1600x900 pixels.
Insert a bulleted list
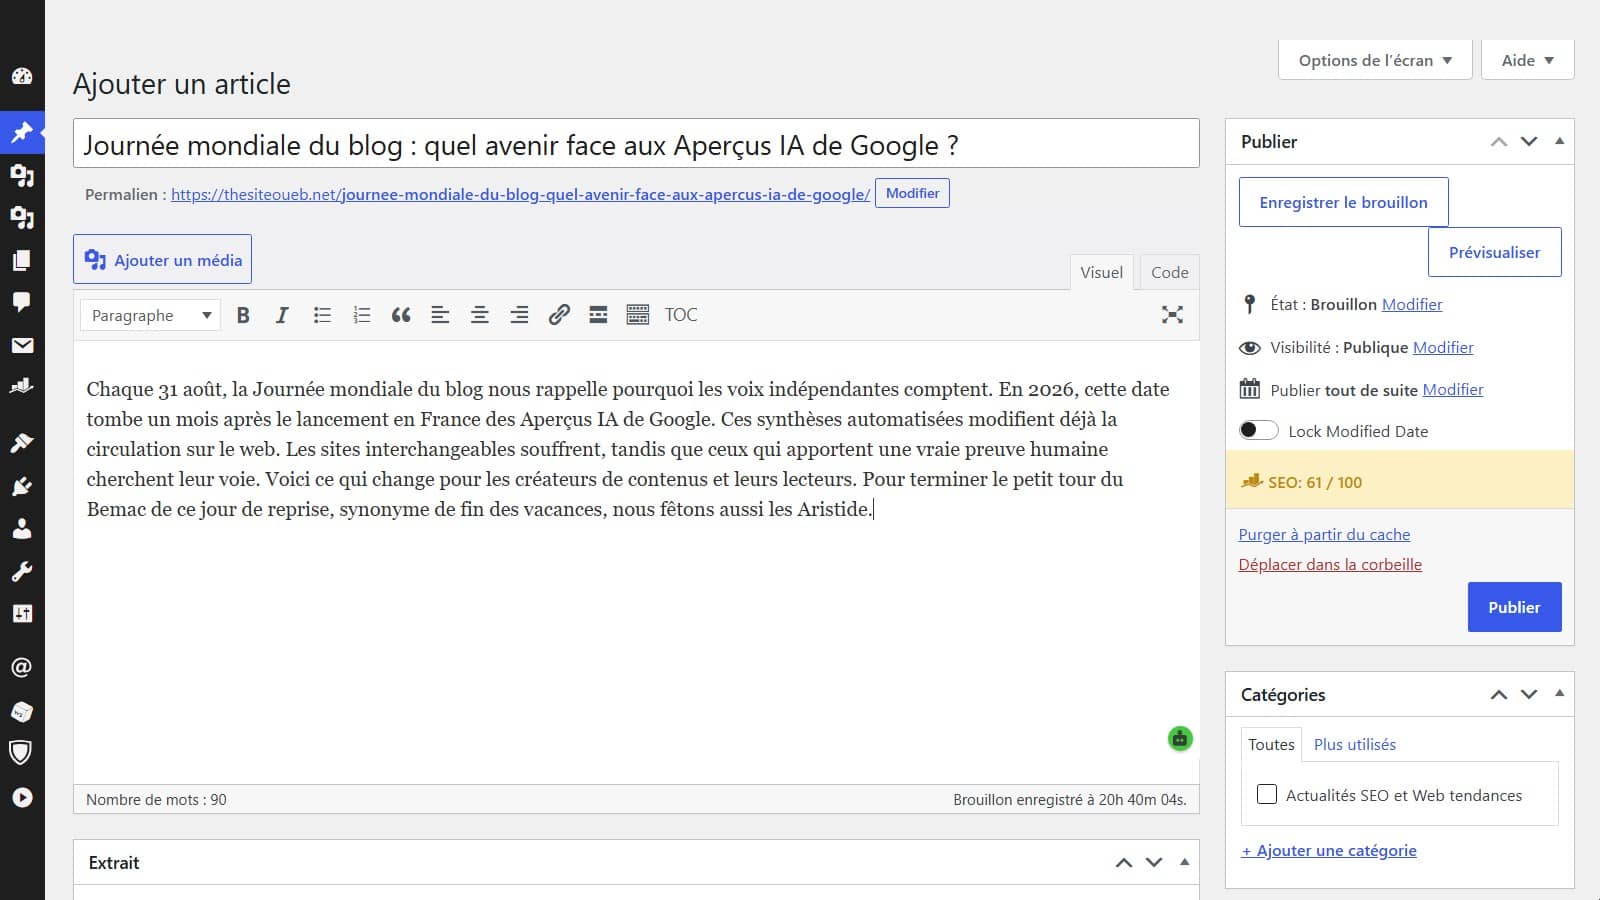coord(322,315)
